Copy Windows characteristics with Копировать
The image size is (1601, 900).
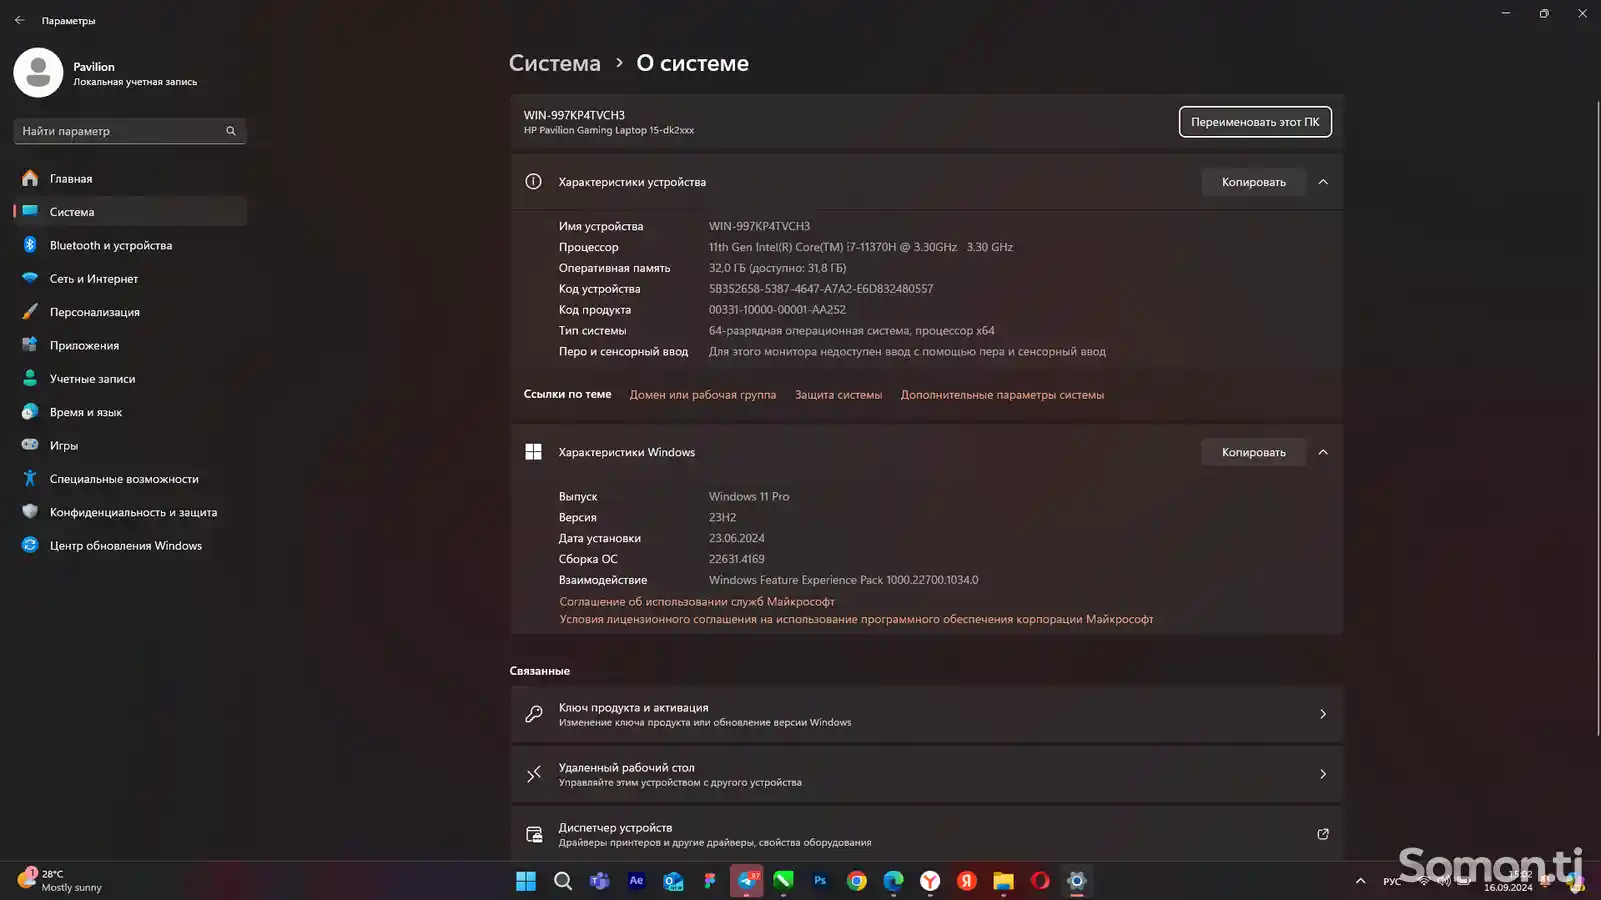click(1253, 452)
